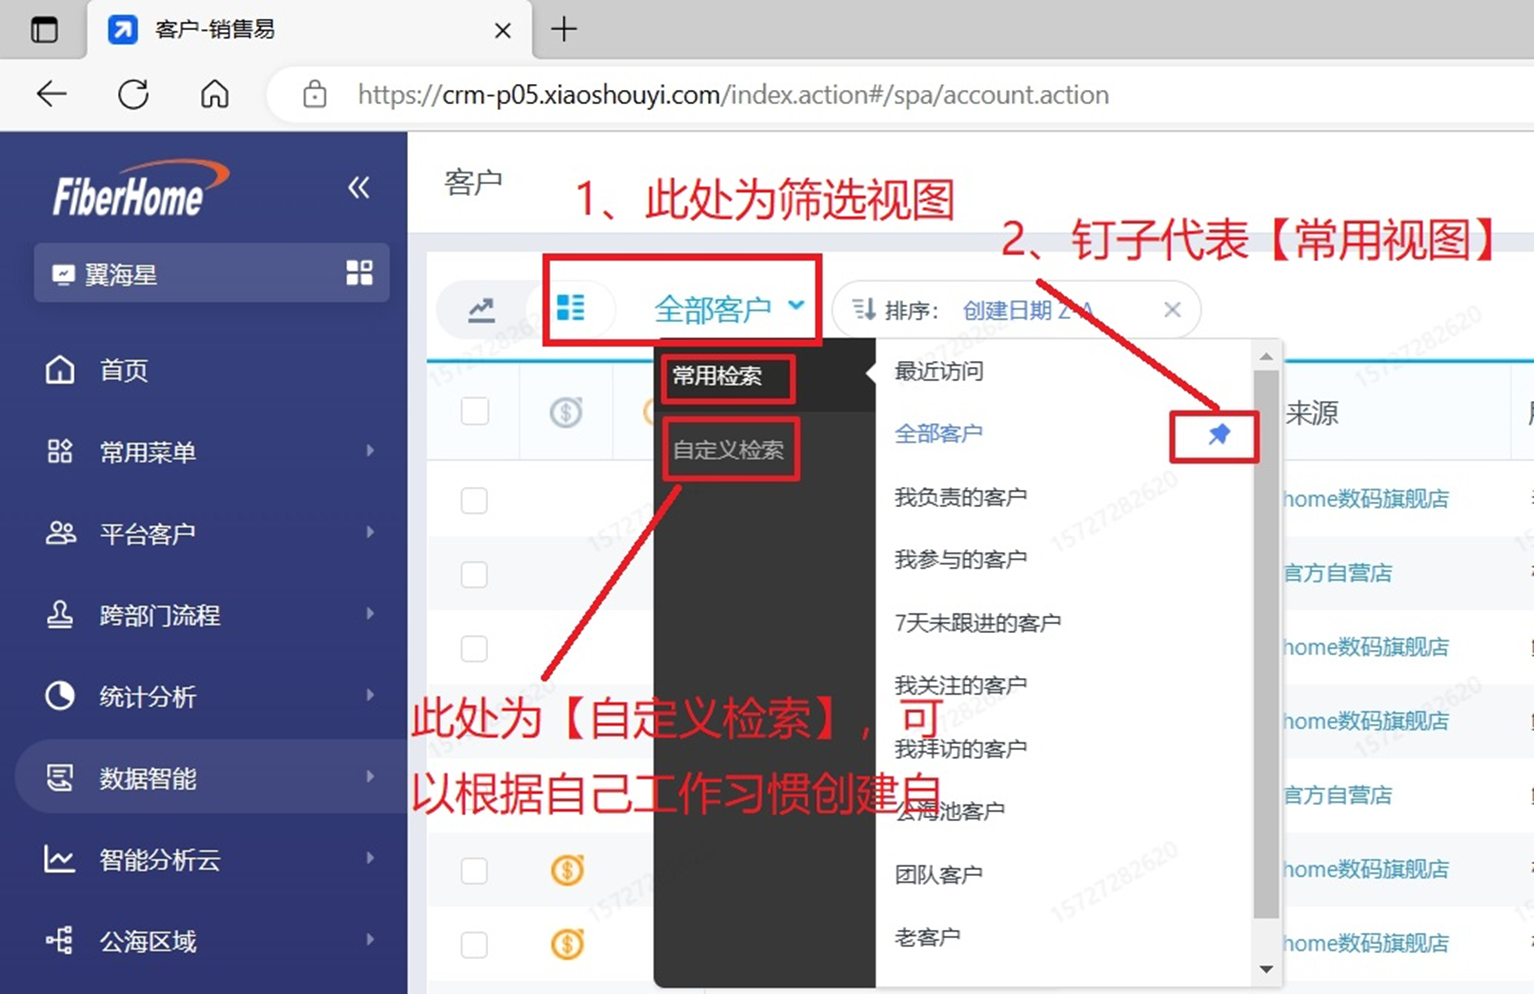
Task: Choose 最近访问 view
Action: pos(938,372)
